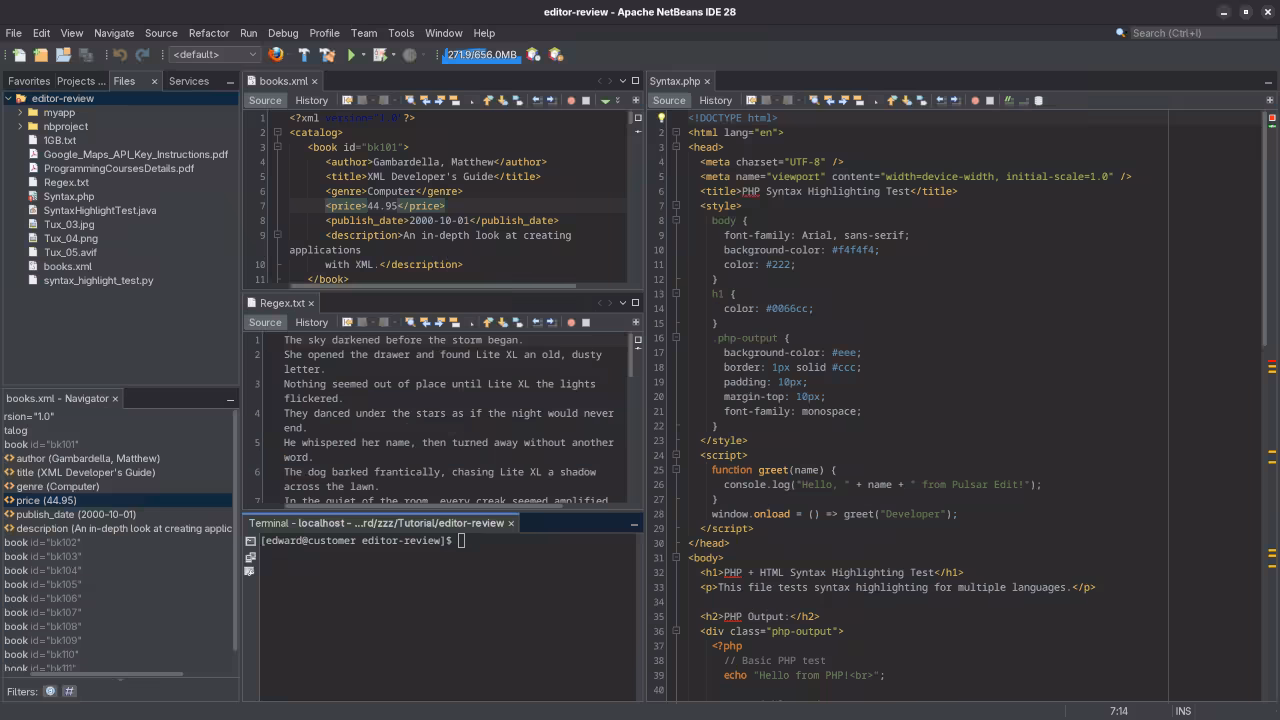Toggle insert mode via INS in status bar
Image resolution: width=1280 pixels, height=720 pixels.
(1183, 710)
